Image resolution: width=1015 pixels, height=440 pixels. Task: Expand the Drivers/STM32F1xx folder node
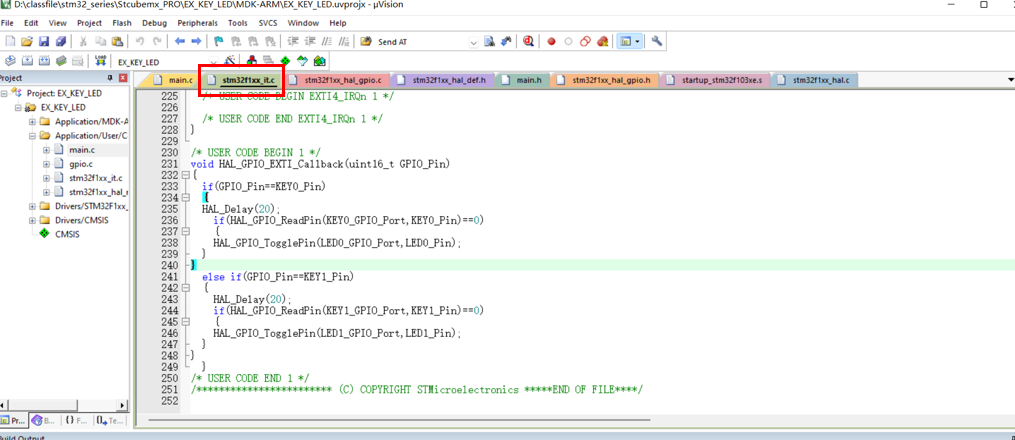[32, 206]
